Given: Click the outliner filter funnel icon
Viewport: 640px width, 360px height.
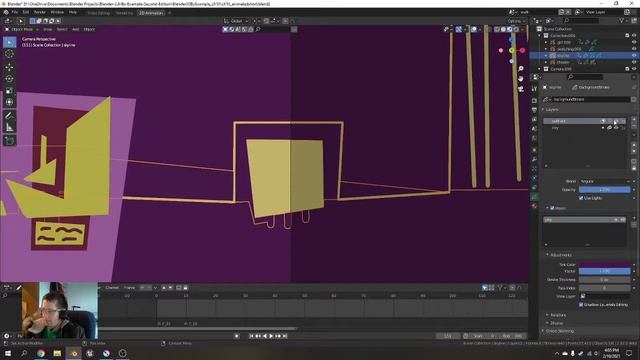Looking at the screenshot, I should [x=622, y=20].
